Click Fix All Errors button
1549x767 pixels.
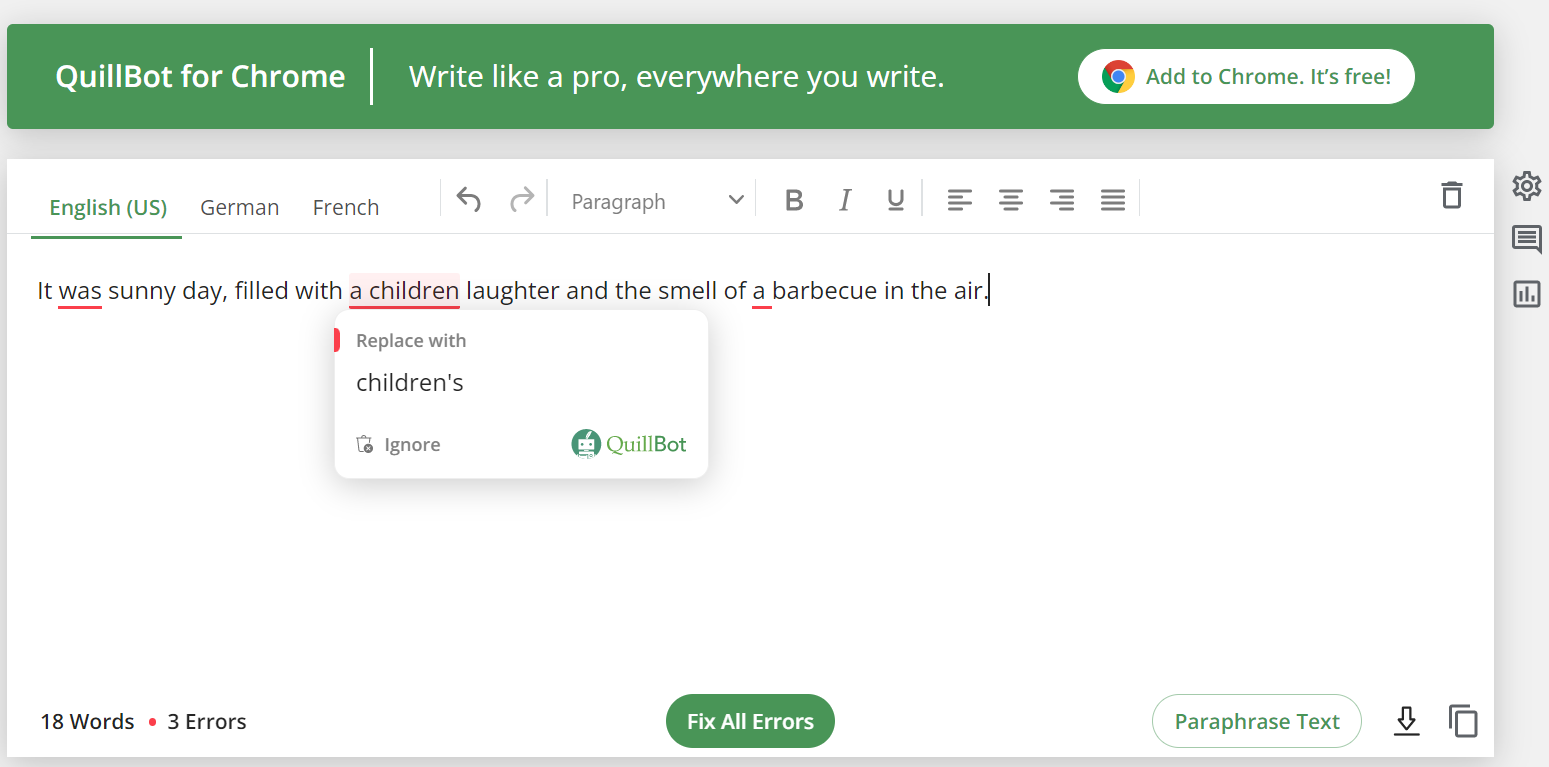pos(750,721)
